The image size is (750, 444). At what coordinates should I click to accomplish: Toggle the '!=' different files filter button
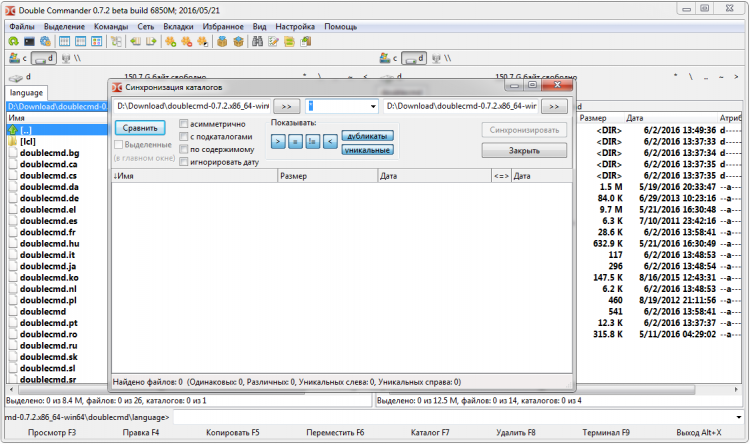pos(312,142)
